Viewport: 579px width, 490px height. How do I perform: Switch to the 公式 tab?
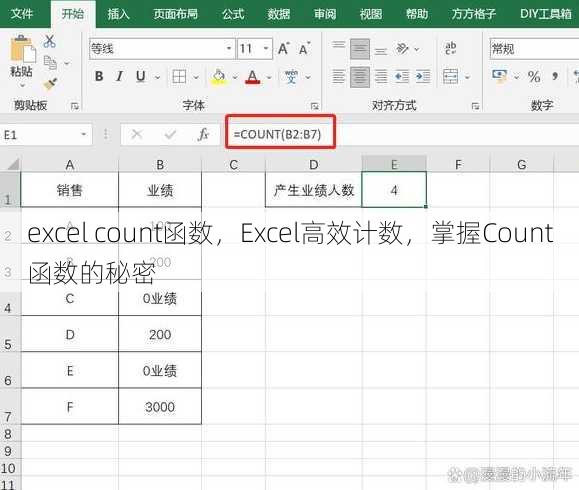[233, 14]
